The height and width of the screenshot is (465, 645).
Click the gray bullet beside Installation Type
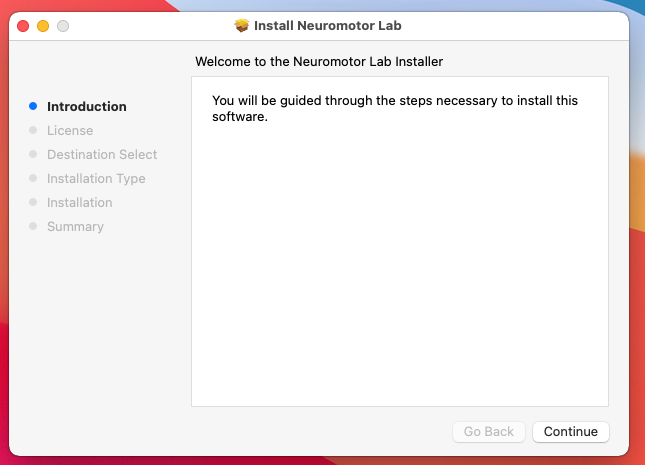[33, 178]
